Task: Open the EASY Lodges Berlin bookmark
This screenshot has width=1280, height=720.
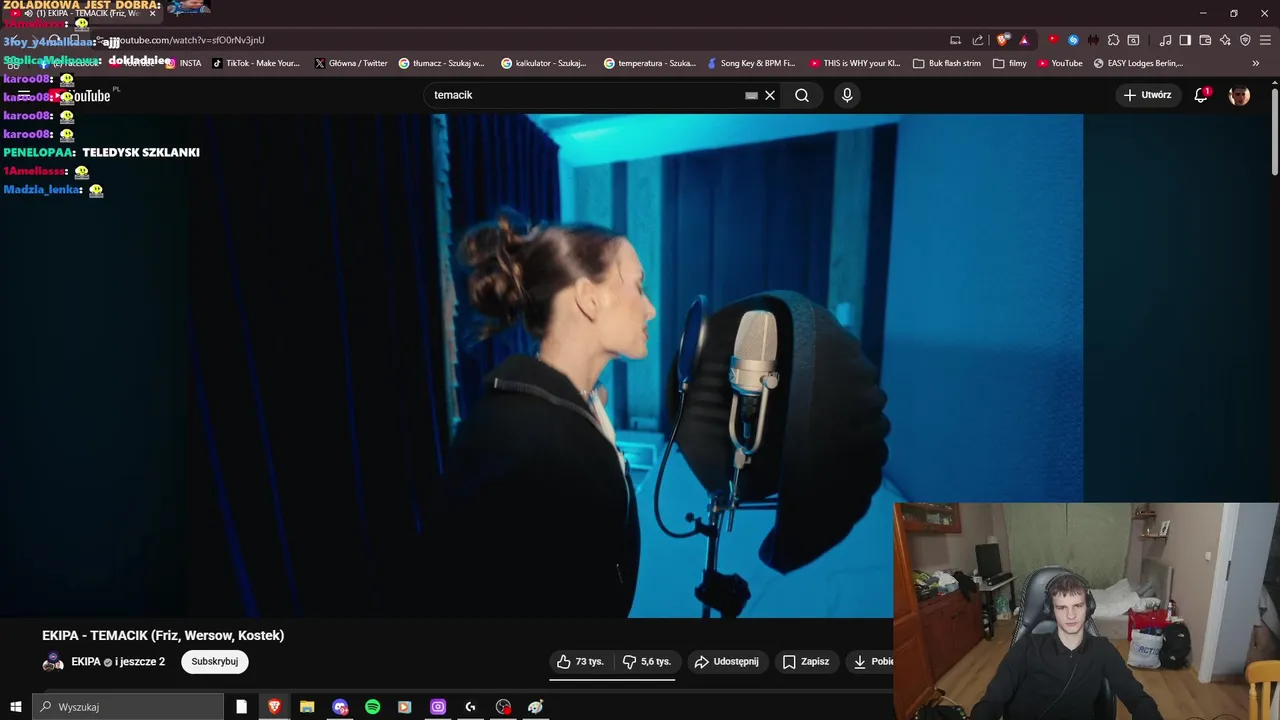Action: [1138, 63]
